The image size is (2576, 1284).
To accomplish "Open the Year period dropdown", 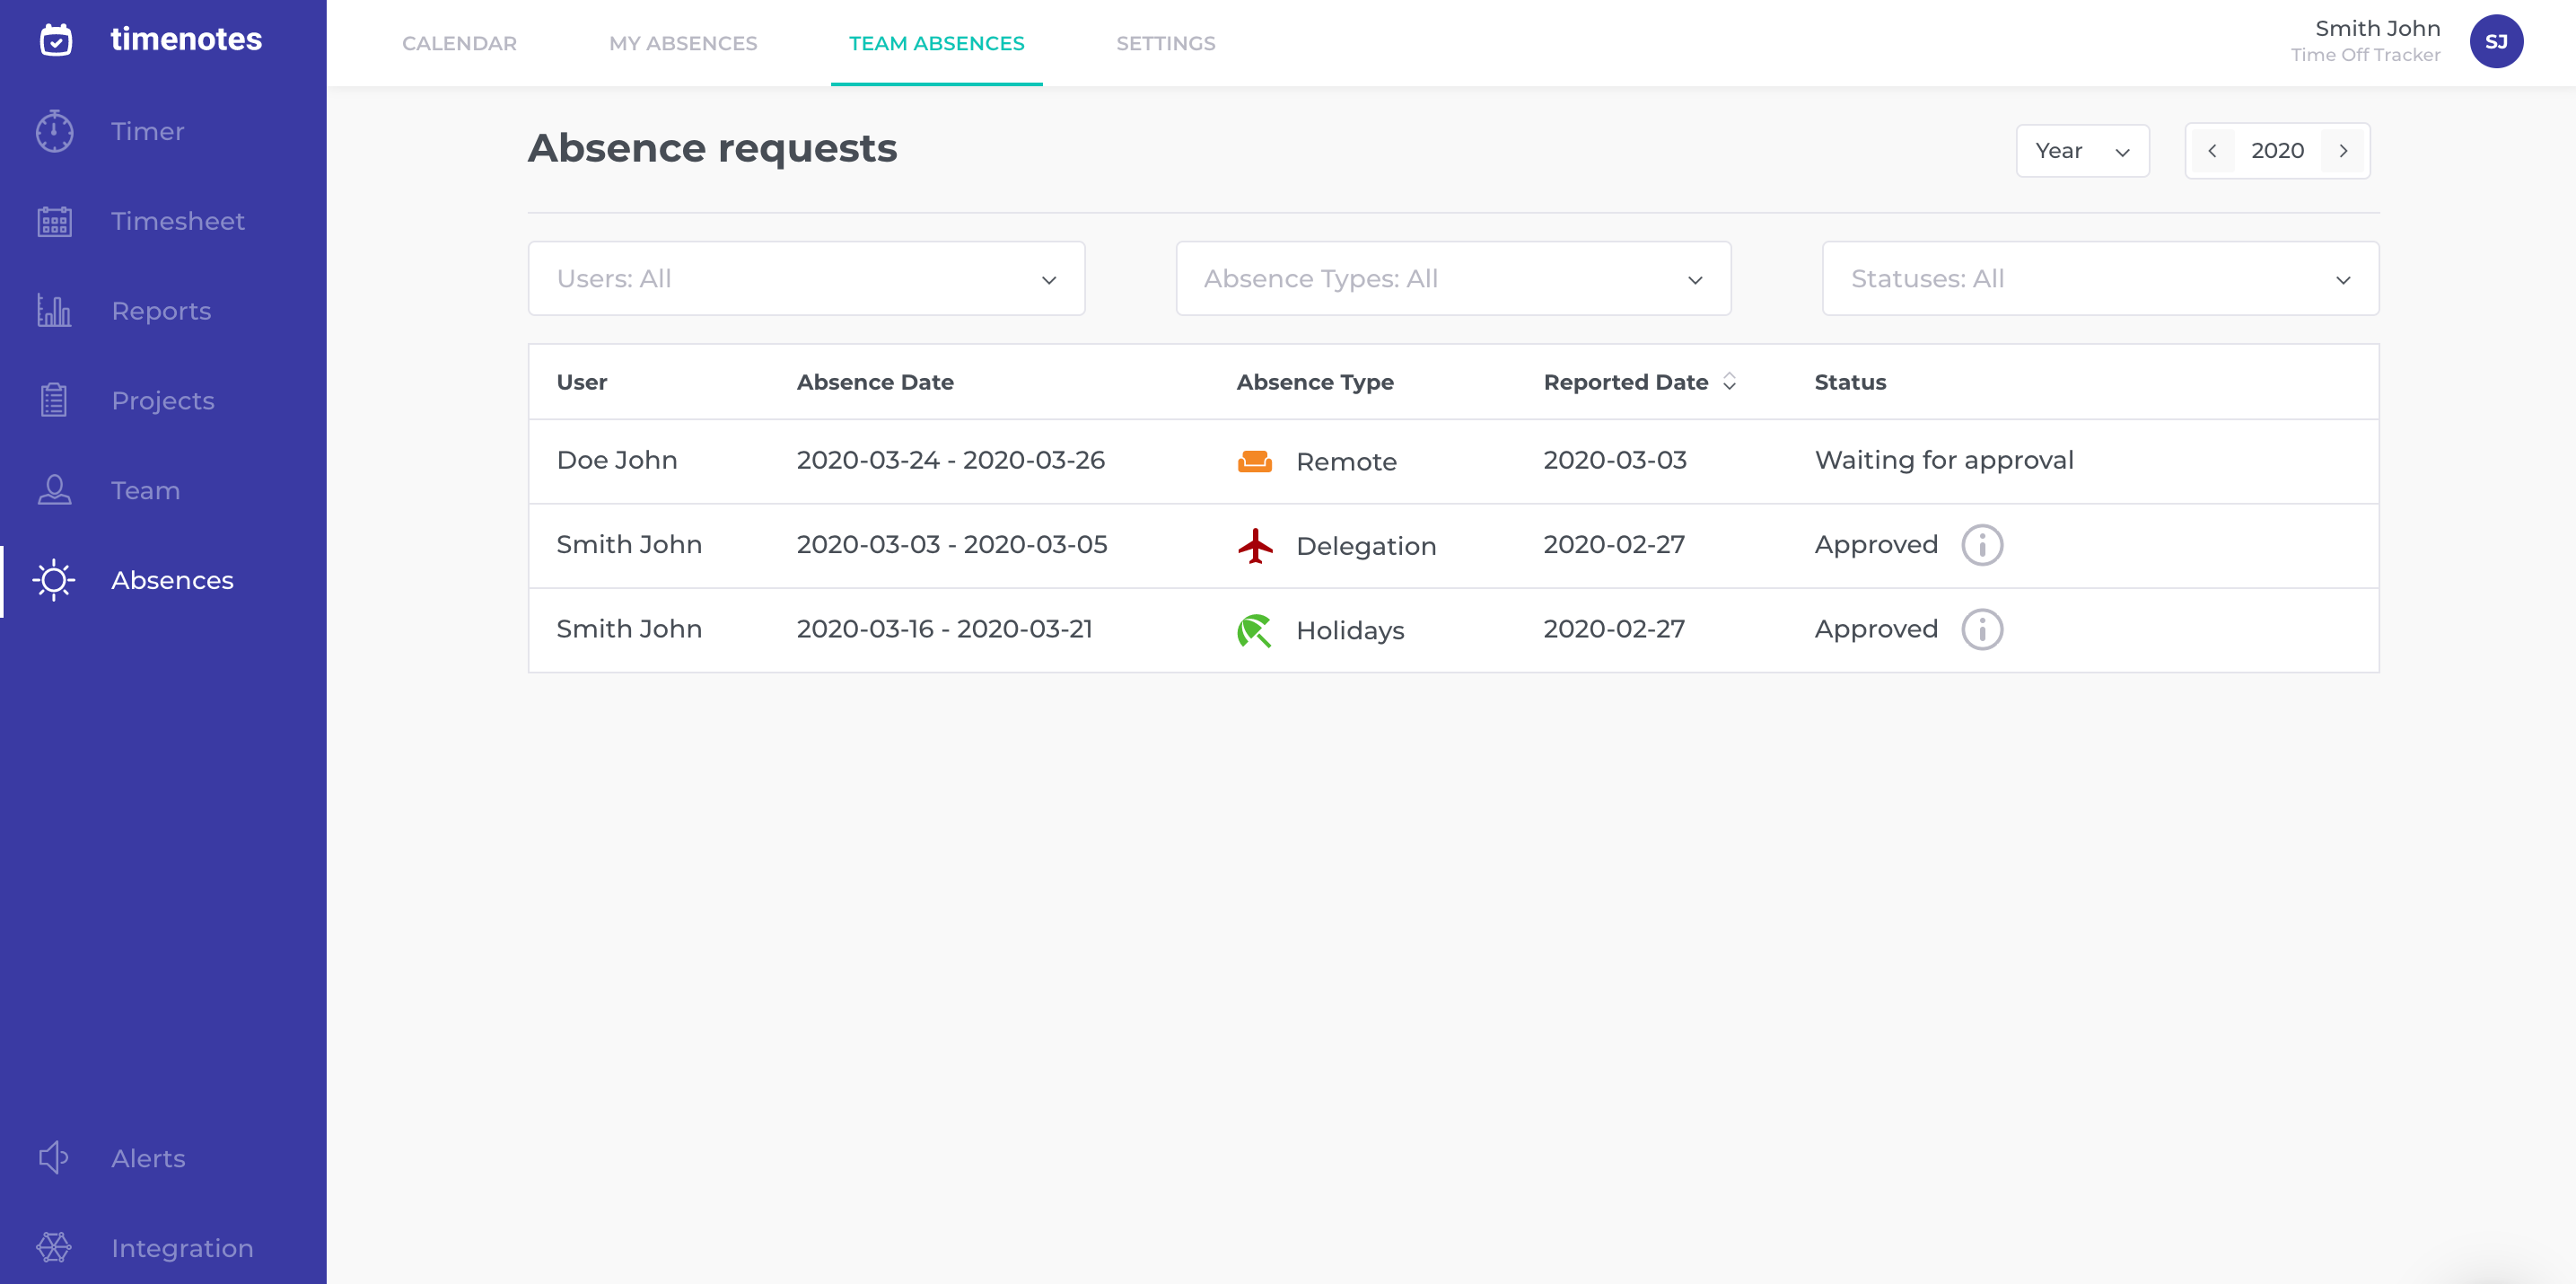I will (2081, 151).
